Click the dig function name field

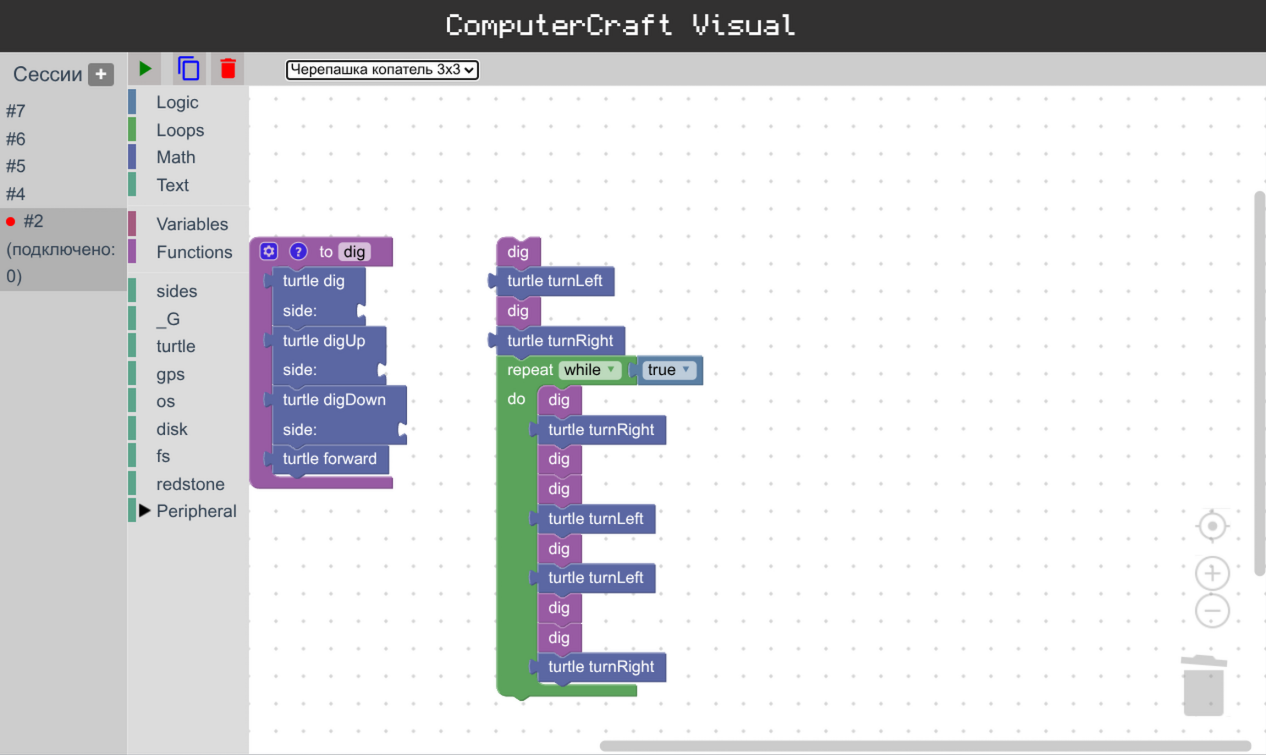click(355, 252)
